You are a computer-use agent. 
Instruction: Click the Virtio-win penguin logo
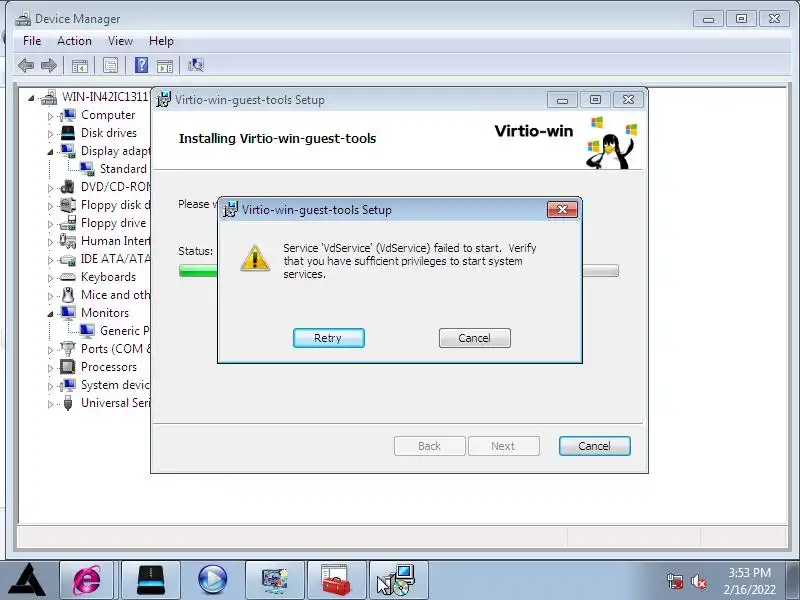coord(611,143)
